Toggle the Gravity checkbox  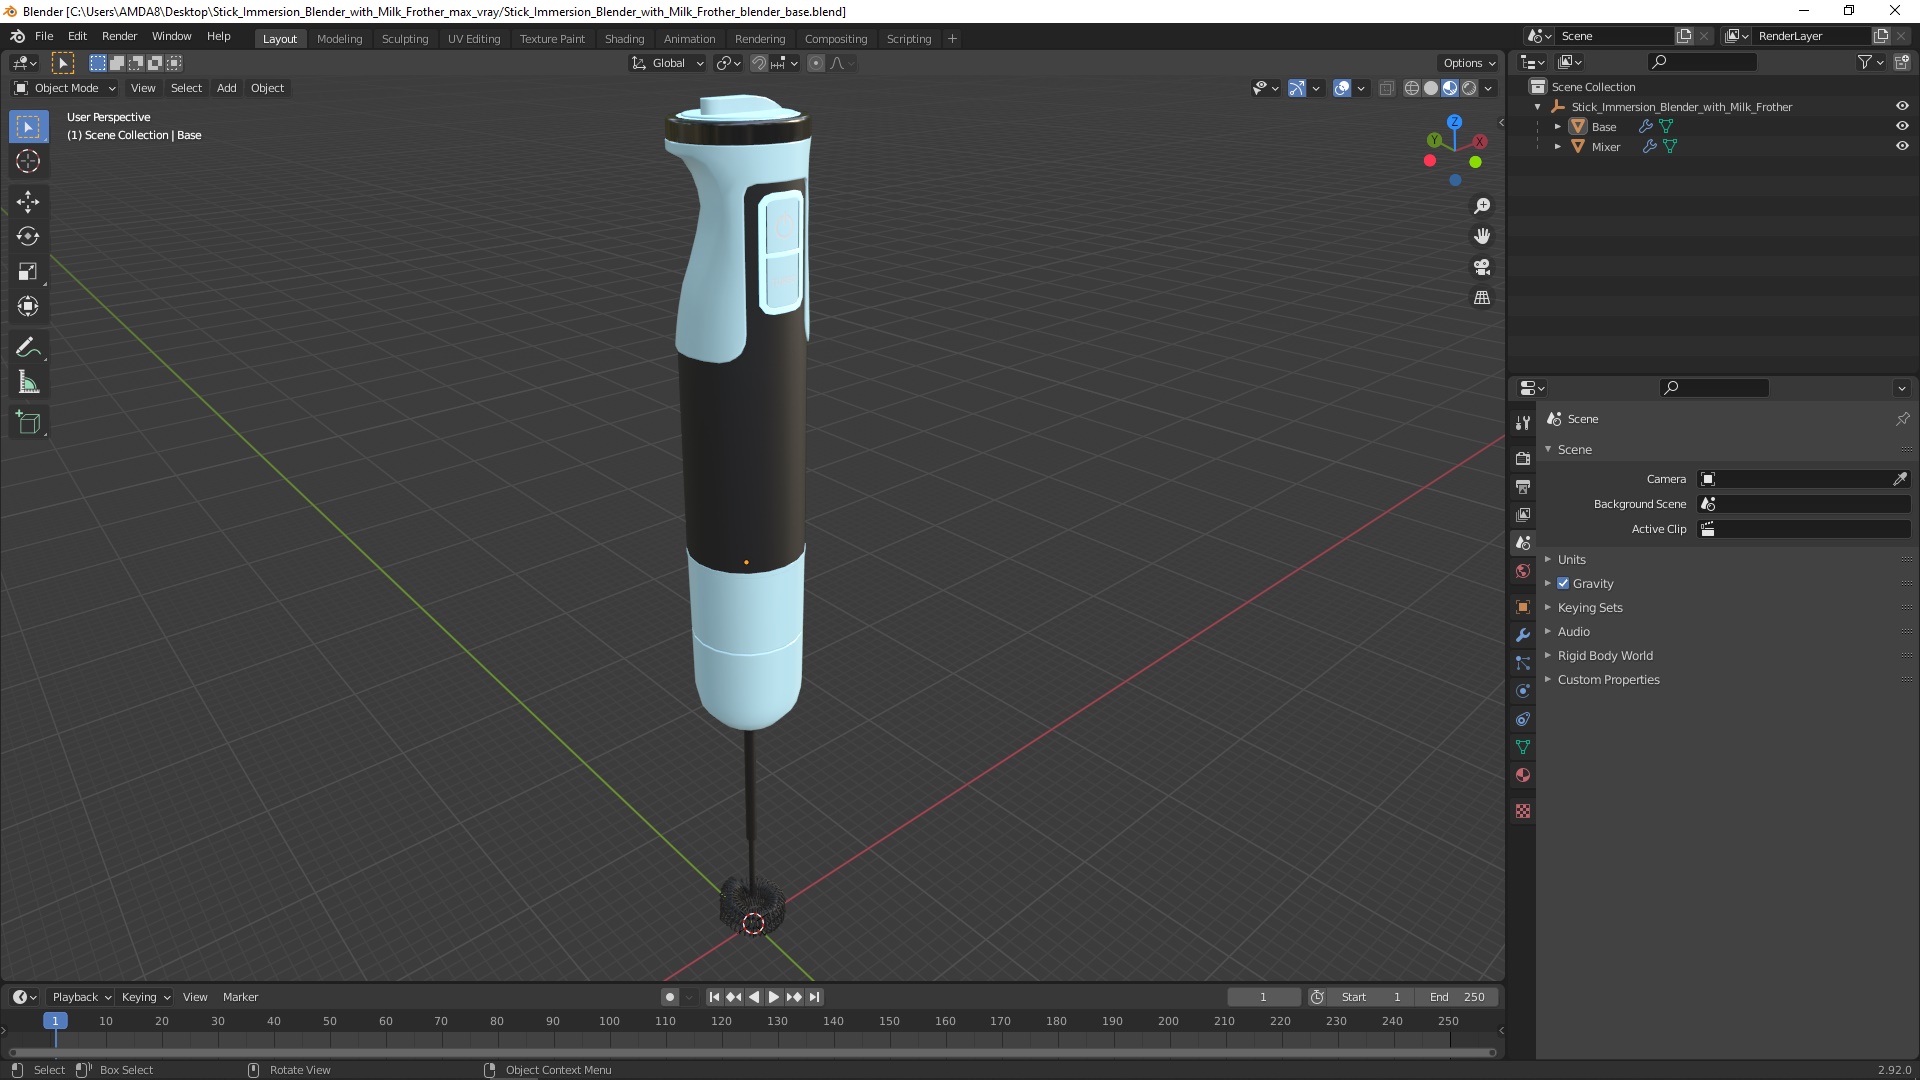[1563, 583]
